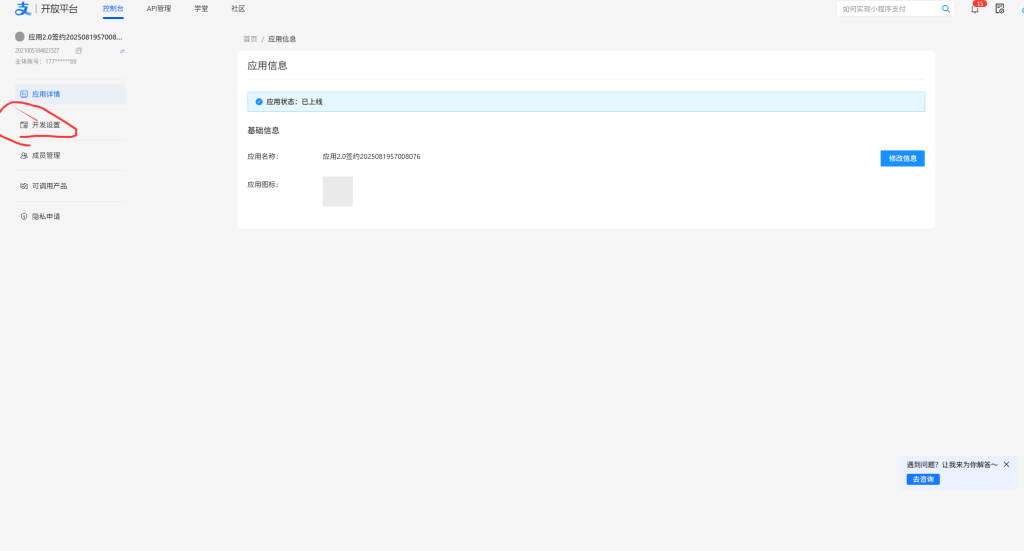Go to 可调用产品 sidebar item
This screenshot has height=551, width=1024.
(x=49, y=186)
